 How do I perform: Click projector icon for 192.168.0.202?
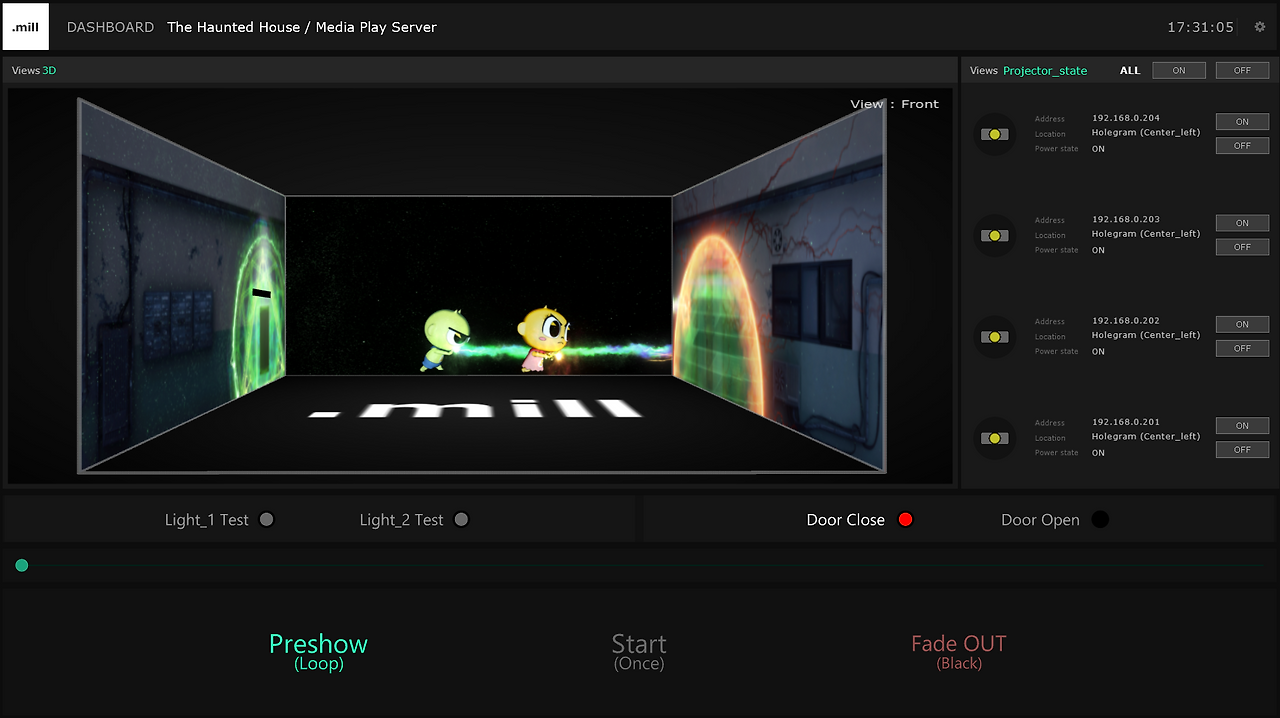click(x=994, y=337)
